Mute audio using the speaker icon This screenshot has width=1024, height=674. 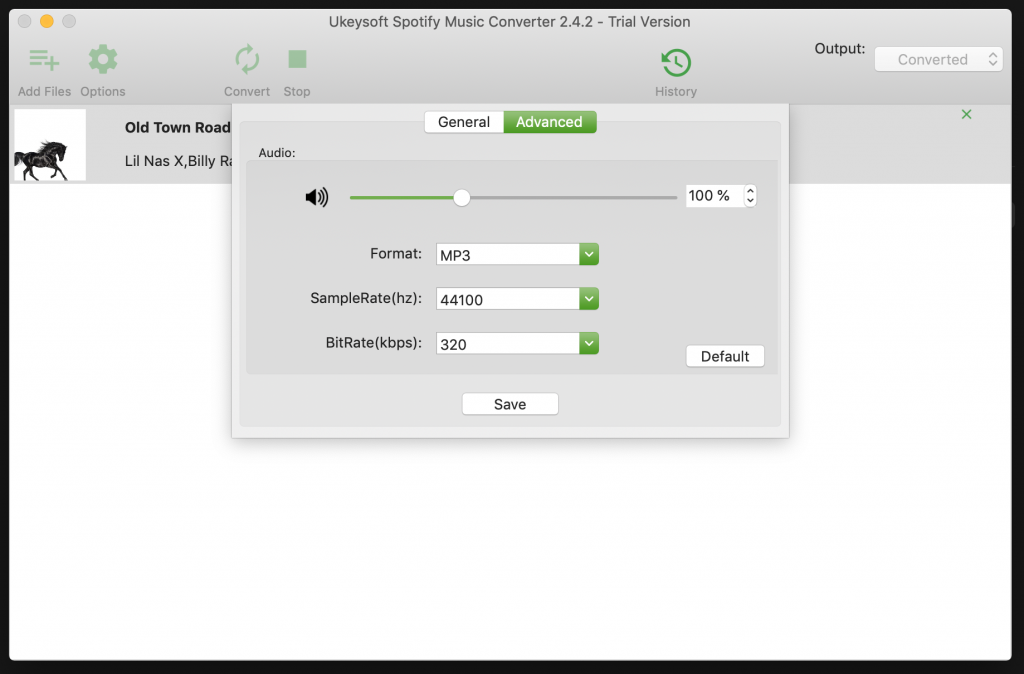(317, 196)
